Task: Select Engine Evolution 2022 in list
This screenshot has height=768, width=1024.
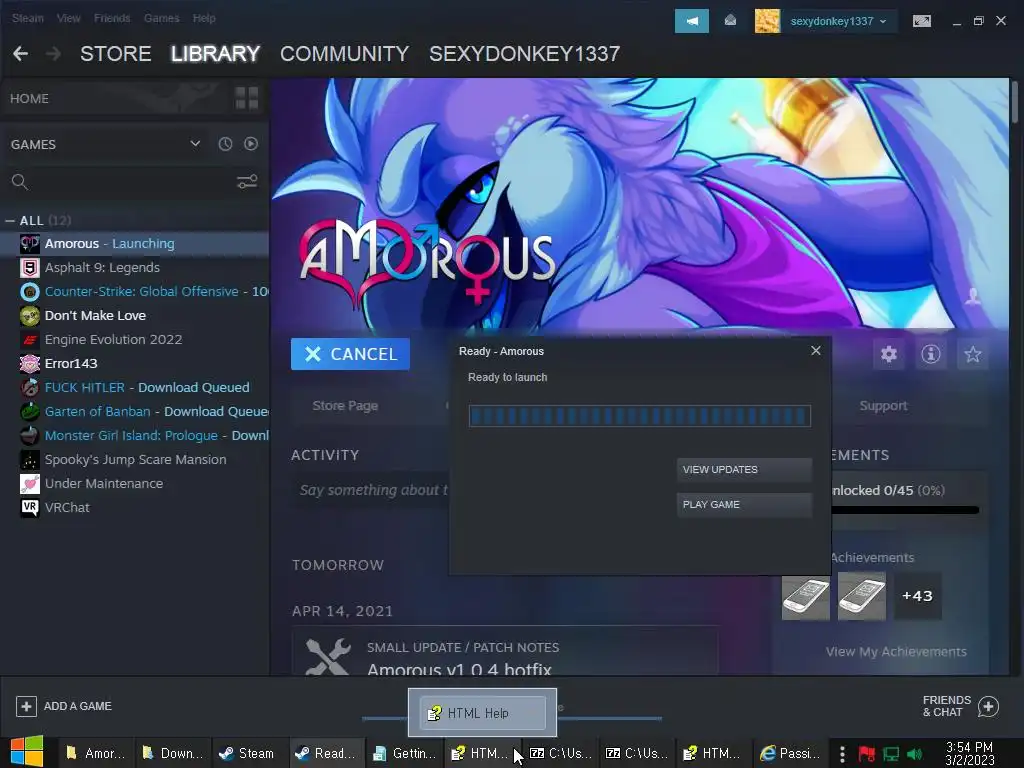Action: (135, 340)
